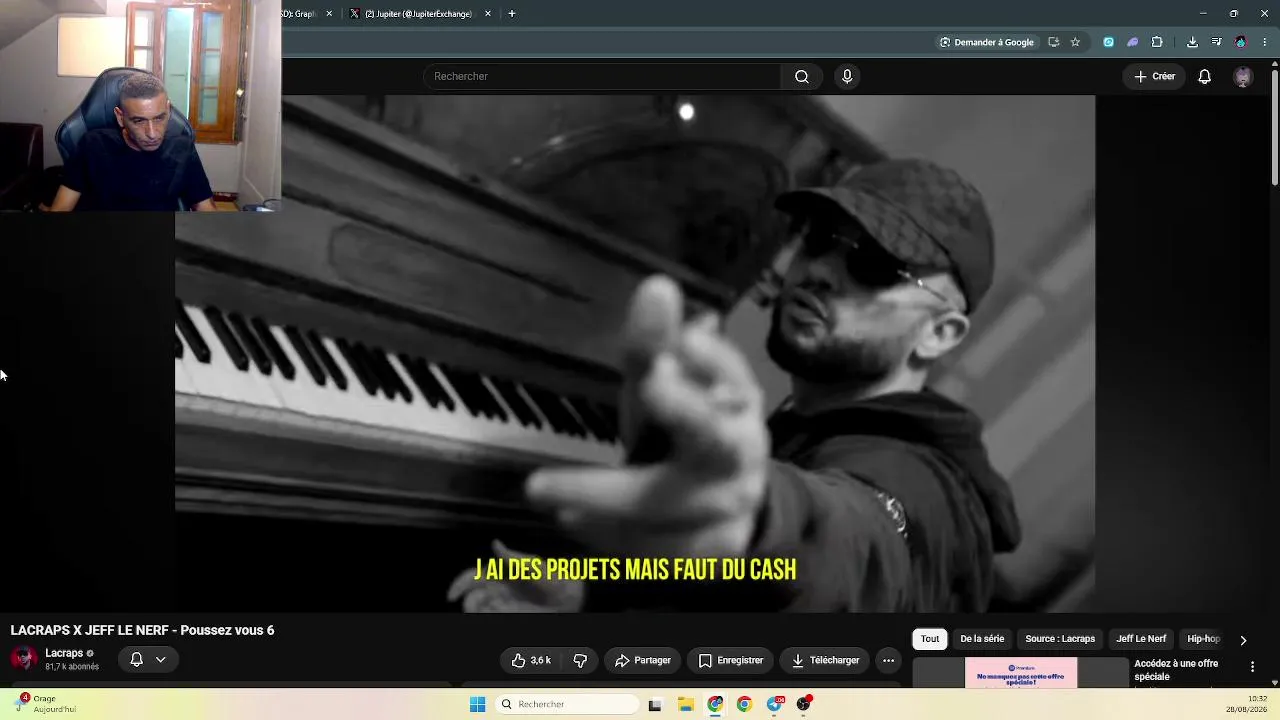Open the Windows Start menu
The image size is (1280, 720).
[477, 704]
